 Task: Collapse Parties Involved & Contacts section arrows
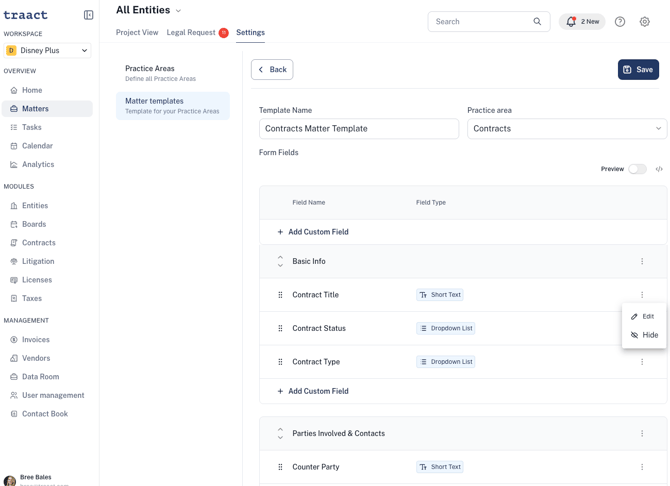click(280, 433)
